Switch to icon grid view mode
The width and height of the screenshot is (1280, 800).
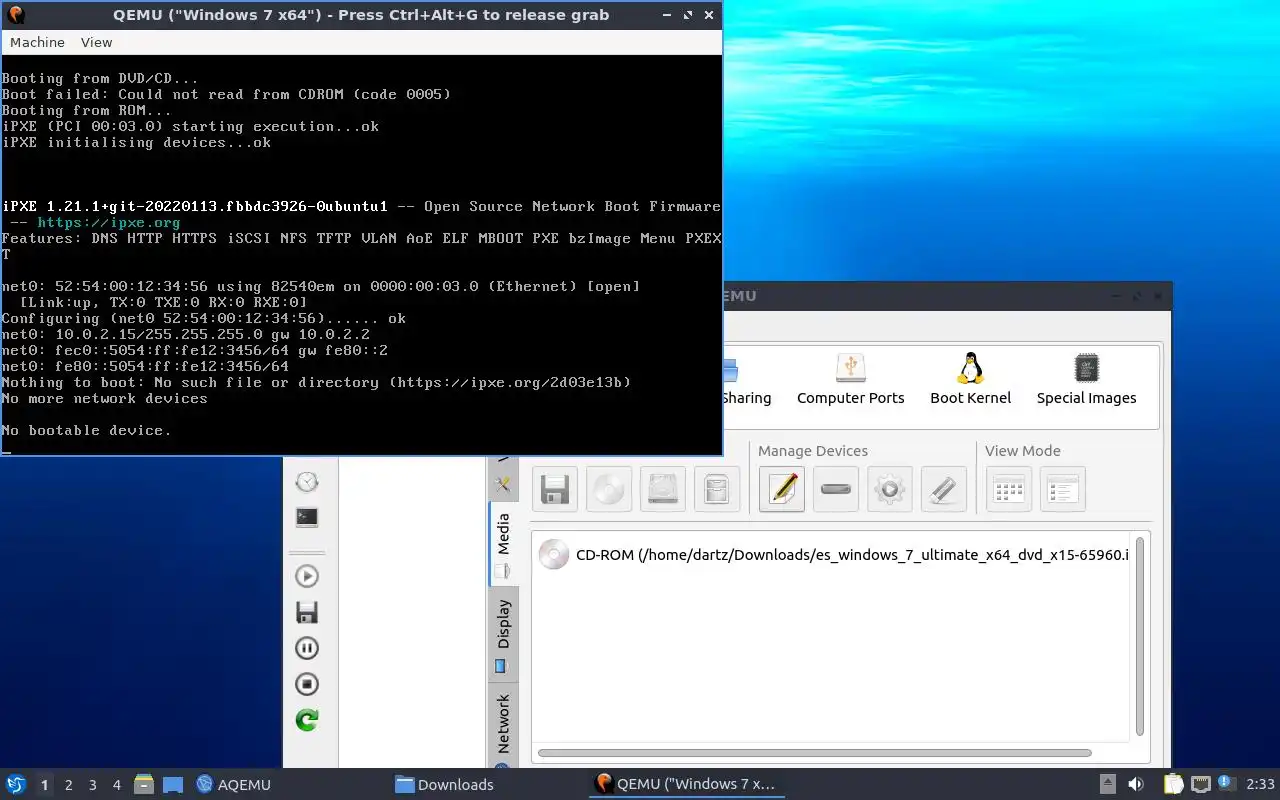coord(1009,489)
